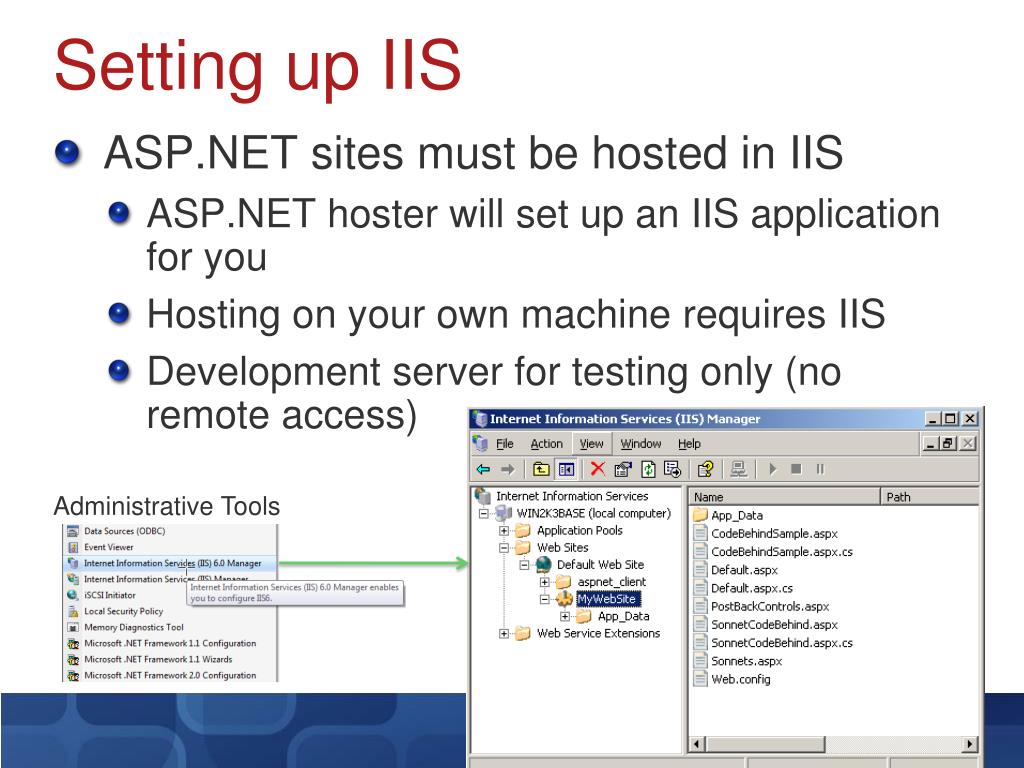Viewport: 1024px width, 768px height.
Task: Click the Data Sources (ODBC) icon
Action: (73, 531)
